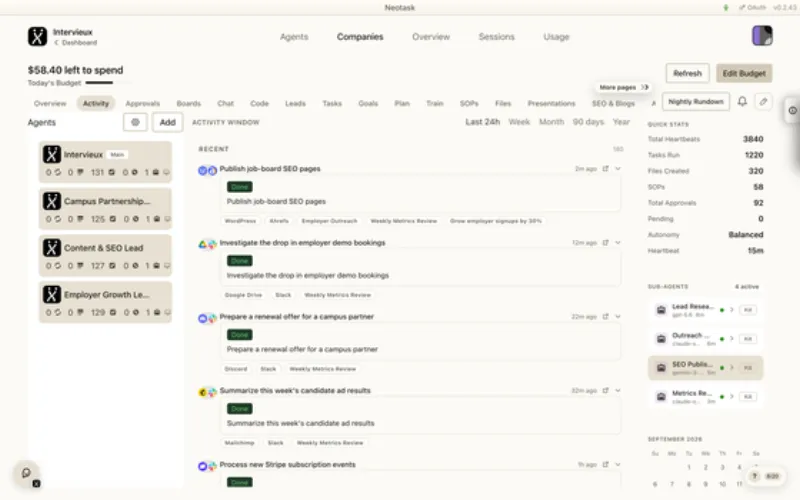Open the agents settings gear next to Add
Image resolution: width=800 pixels, height=500 pixels.
point(135,122)
